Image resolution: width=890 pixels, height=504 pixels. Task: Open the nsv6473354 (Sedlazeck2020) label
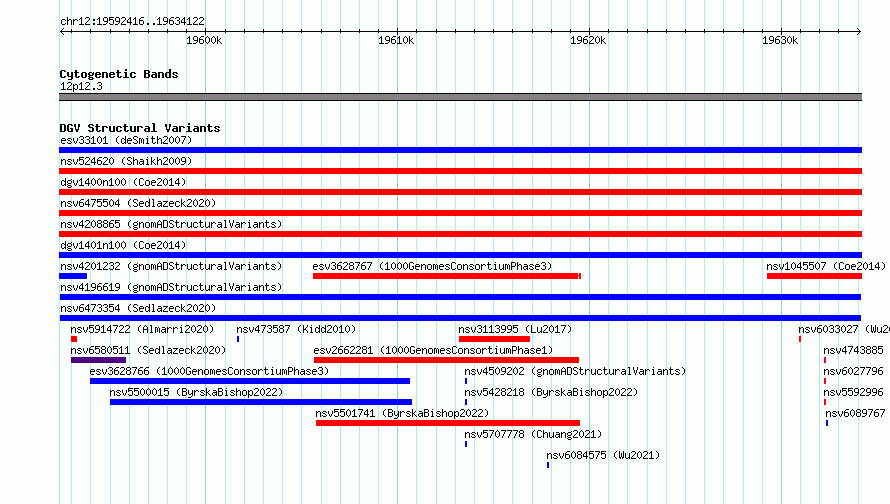coord(138,308)
